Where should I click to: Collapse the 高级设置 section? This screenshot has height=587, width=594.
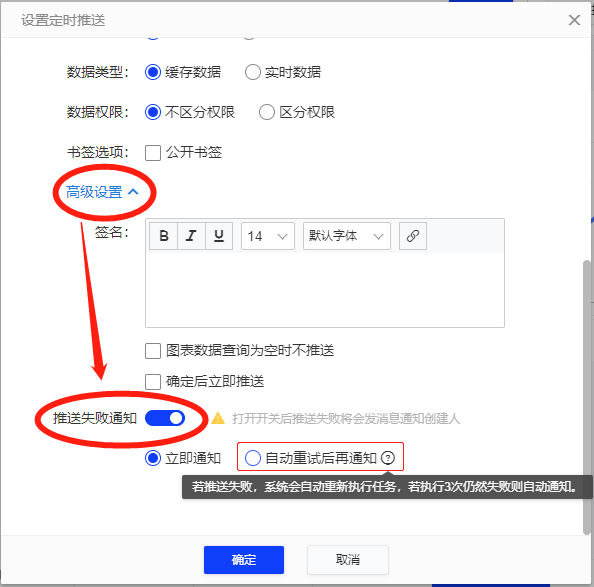(x=102, y=192)
